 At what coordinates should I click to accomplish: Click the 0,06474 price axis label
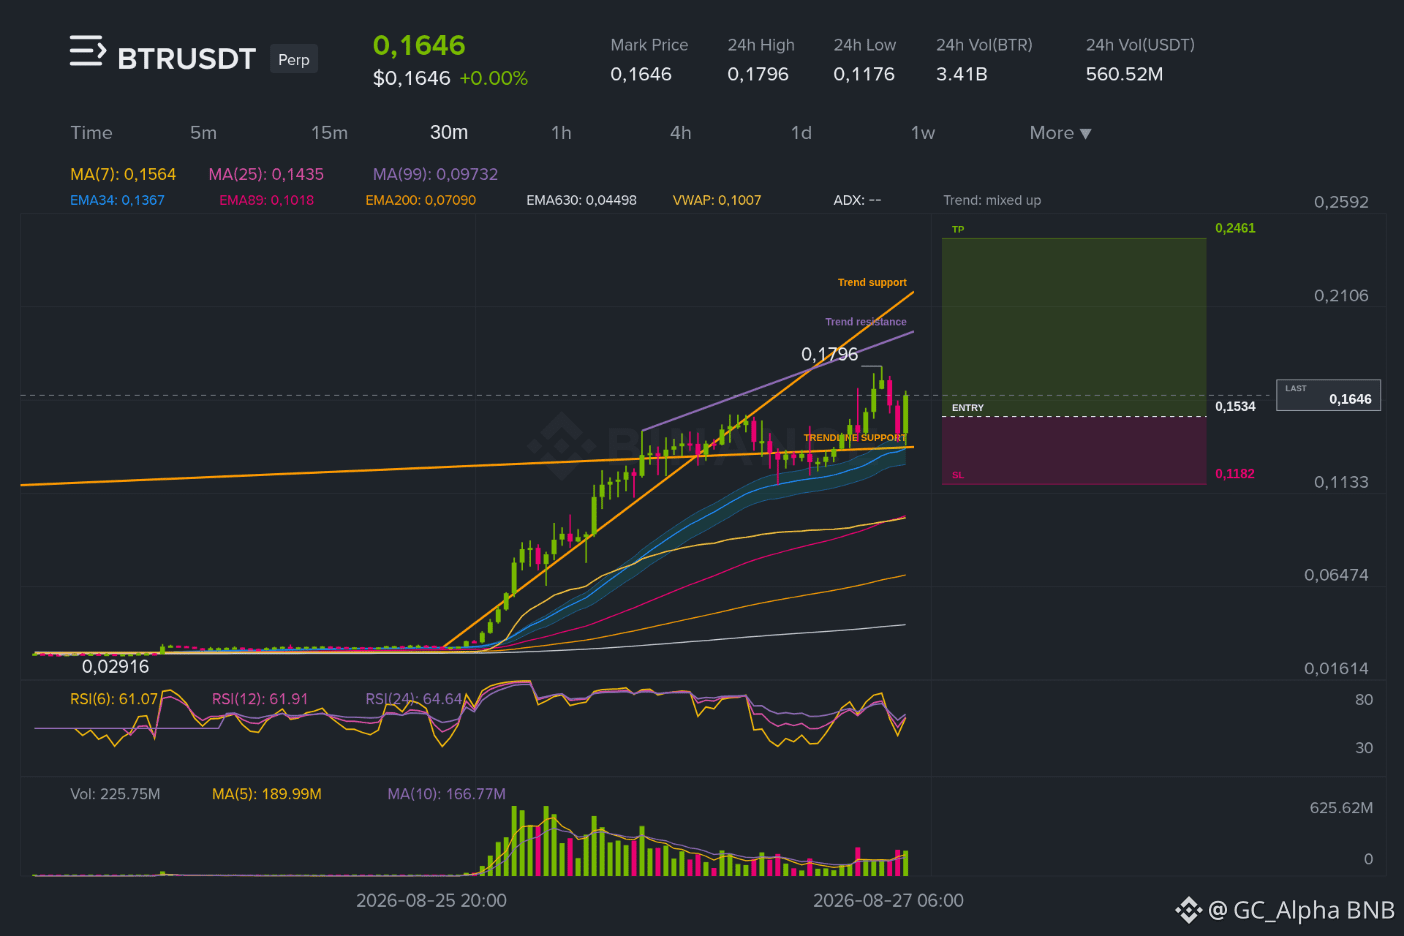[x=1336, y=575]
